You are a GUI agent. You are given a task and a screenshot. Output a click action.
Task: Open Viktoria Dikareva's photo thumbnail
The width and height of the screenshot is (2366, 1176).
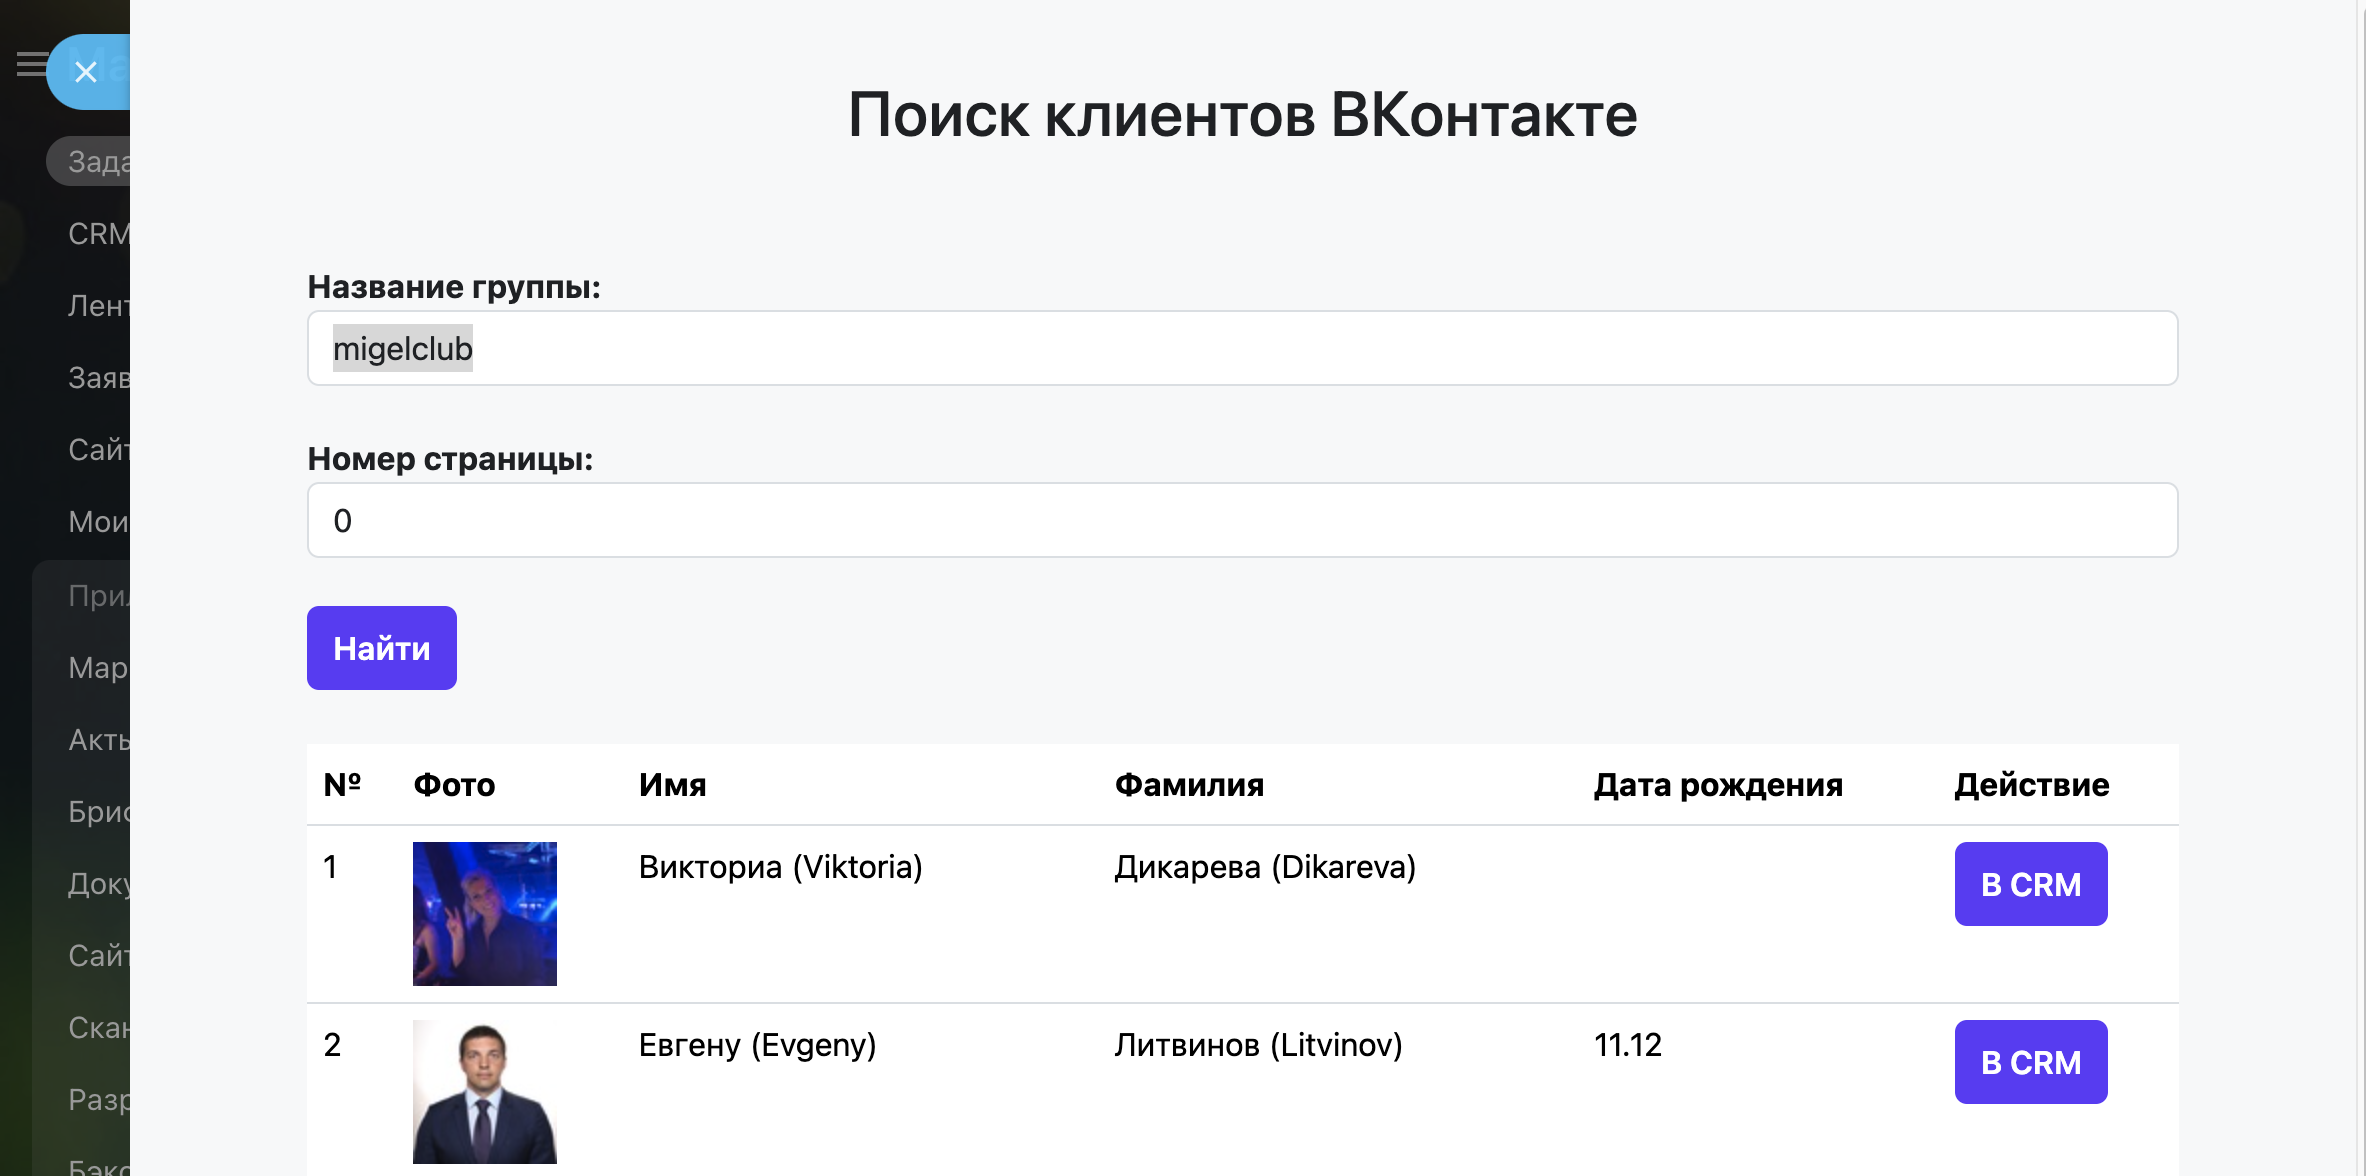(484, 913)
